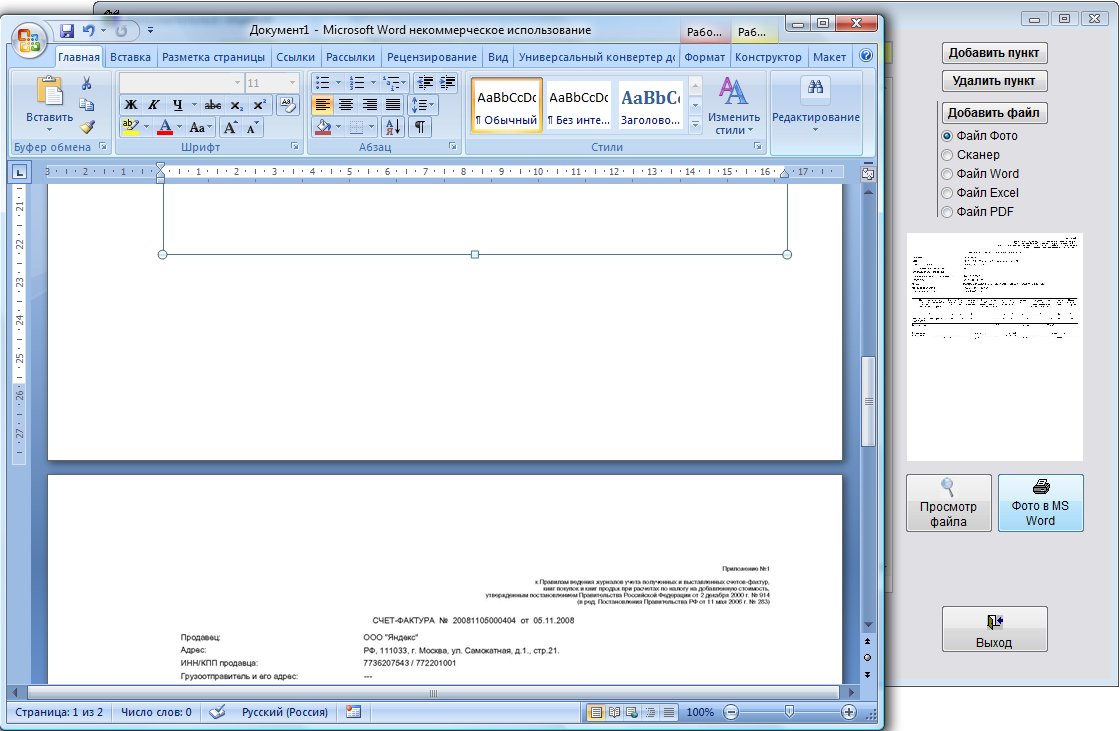This screenshot has width=1120, height=731.
Task: Choose the Файл PDF radio button
Action: pyautogui.click(x=947, y=211)
